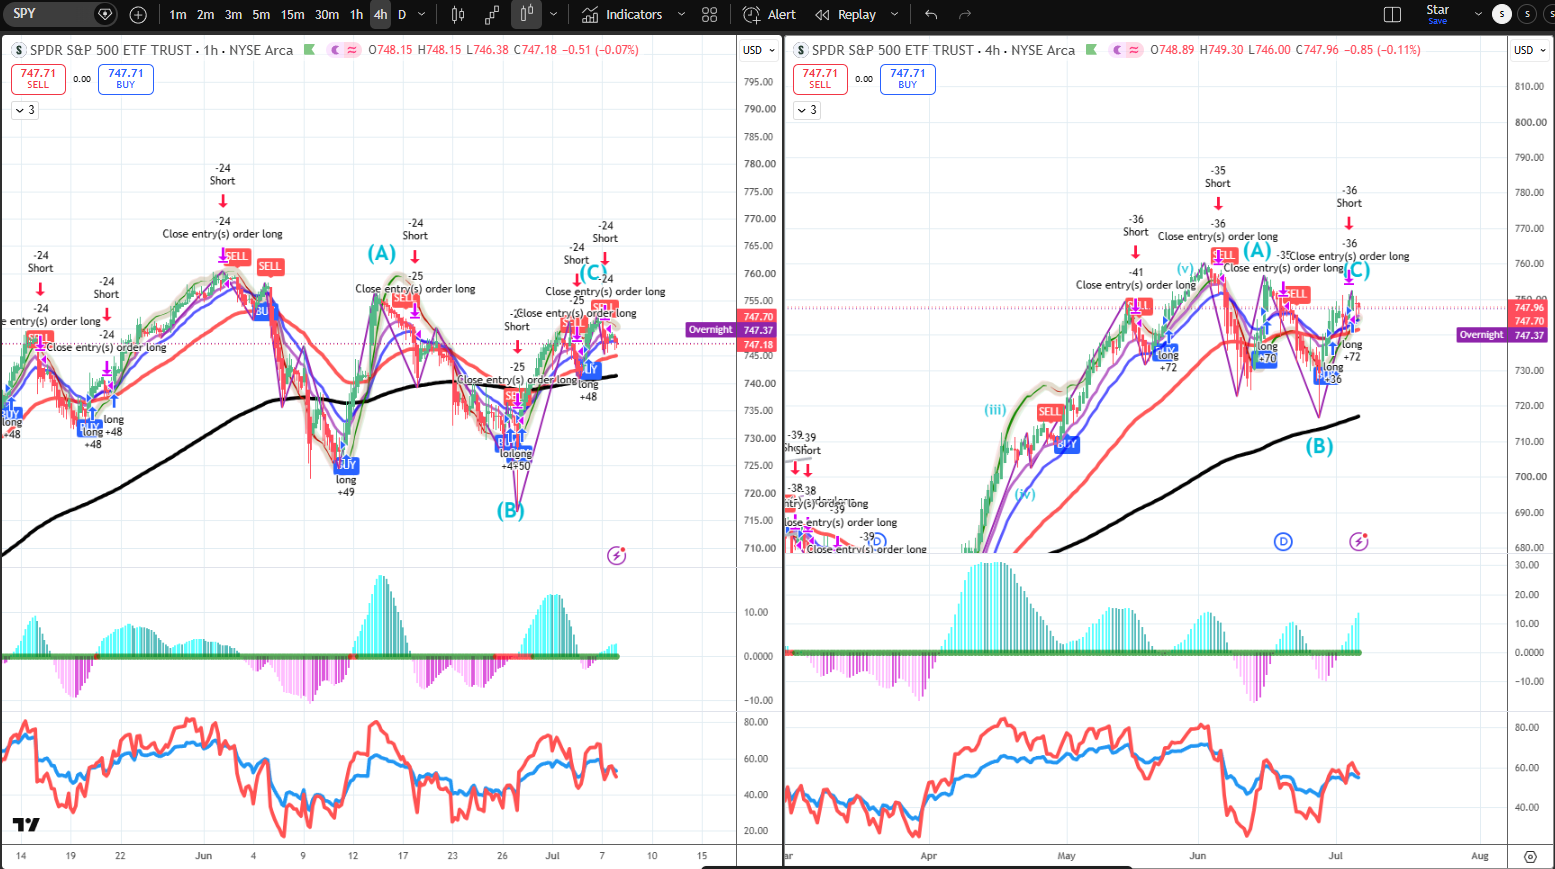The width and height of the screenshot is (1555, 869).
Task: Click the '-0.85 (-0.11%)' change on 4h chart
Action: [x=1382, y=50]
